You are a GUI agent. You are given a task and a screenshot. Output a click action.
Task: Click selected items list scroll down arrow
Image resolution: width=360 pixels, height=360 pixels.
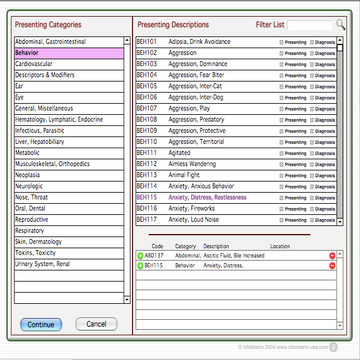click(340, 326)
